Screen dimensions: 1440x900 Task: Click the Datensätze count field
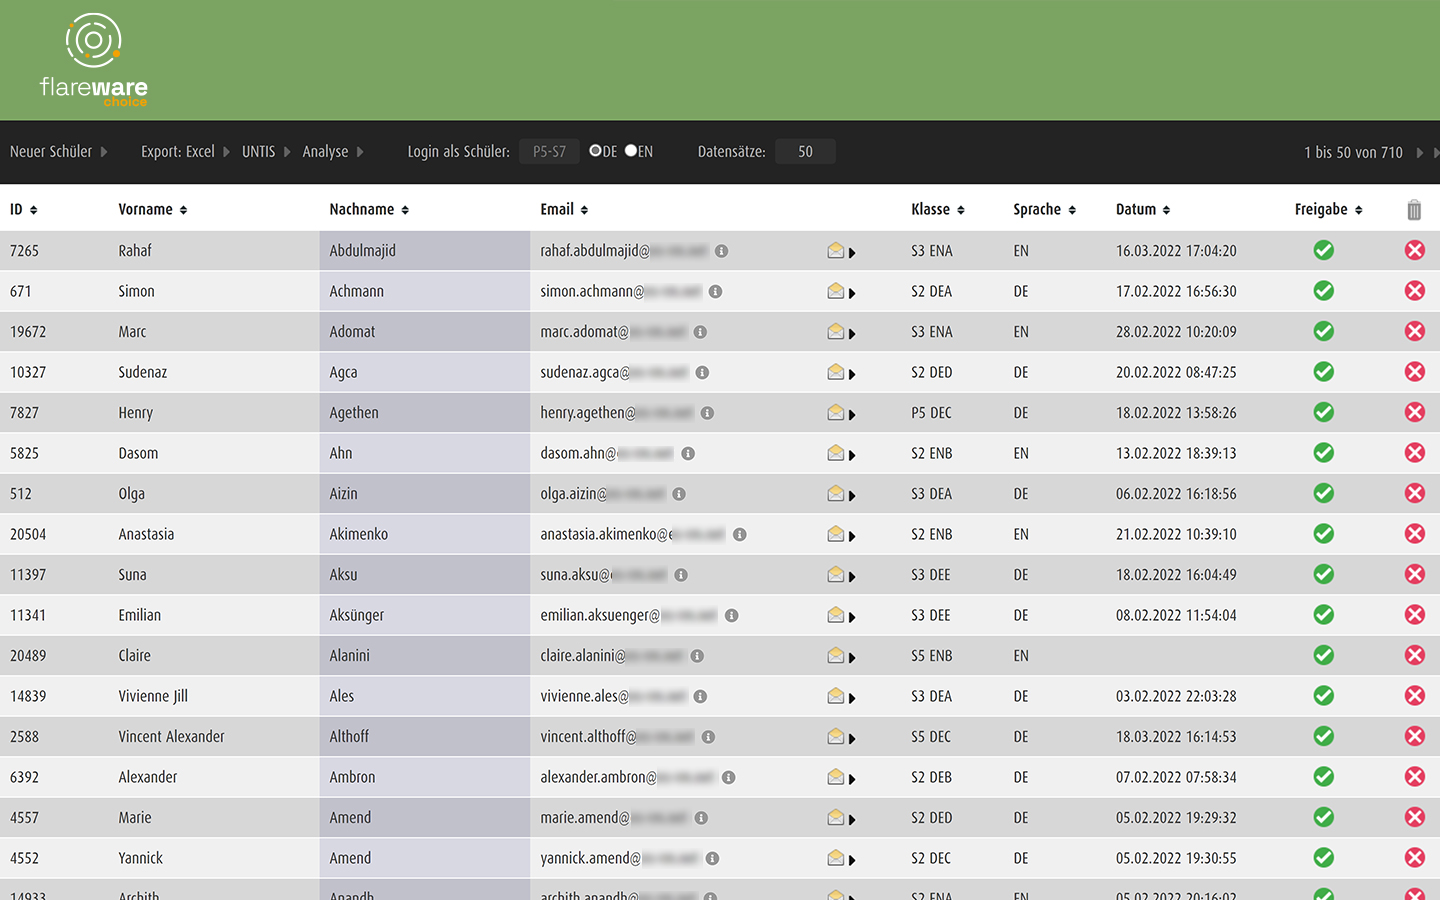pyautogui.click(x=805, y=152)
